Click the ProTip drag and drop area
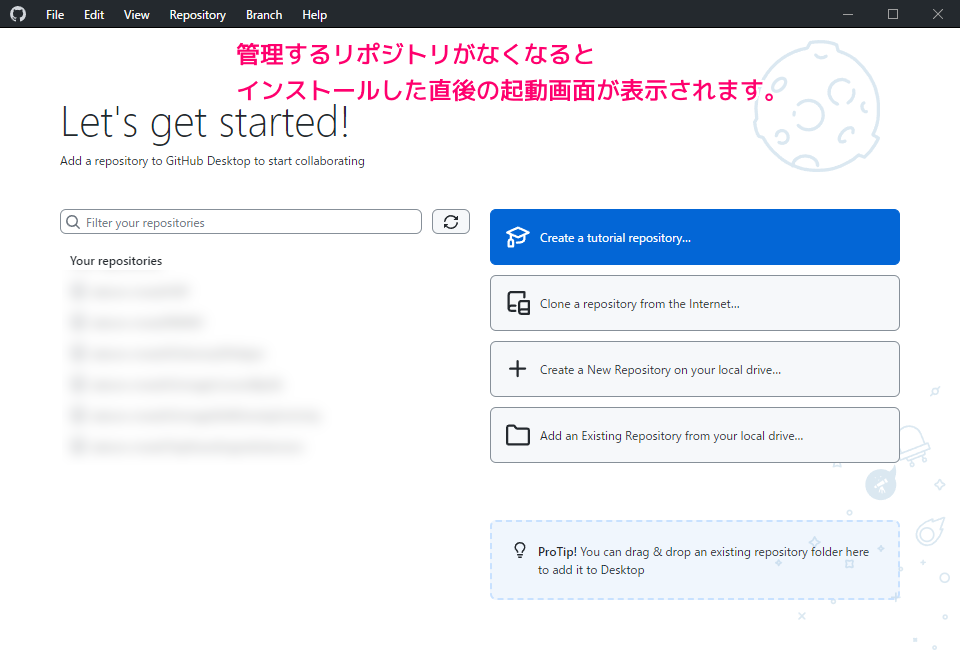The height and width of the screenshot is (660, 960). pos(694,560)
